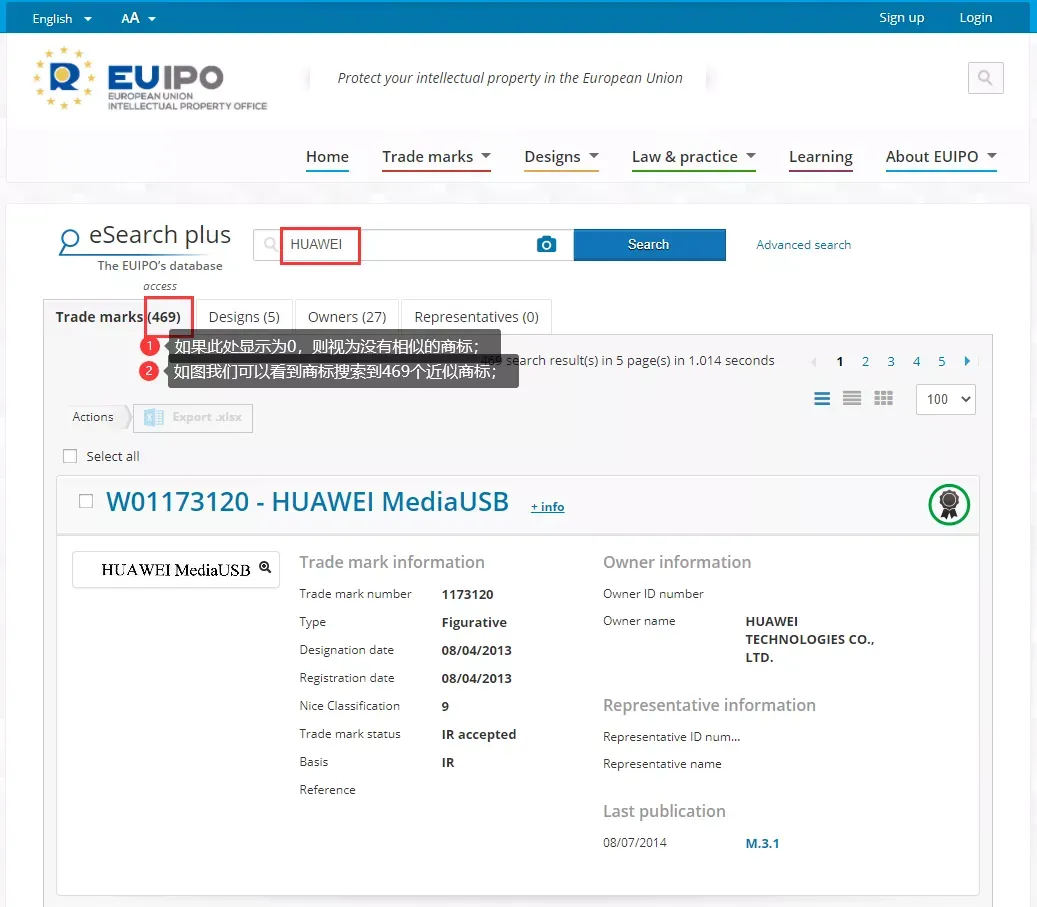1037x907 pixels.
Task: Click the Nice Classification value 9
Action: click(x=445, y=707)
